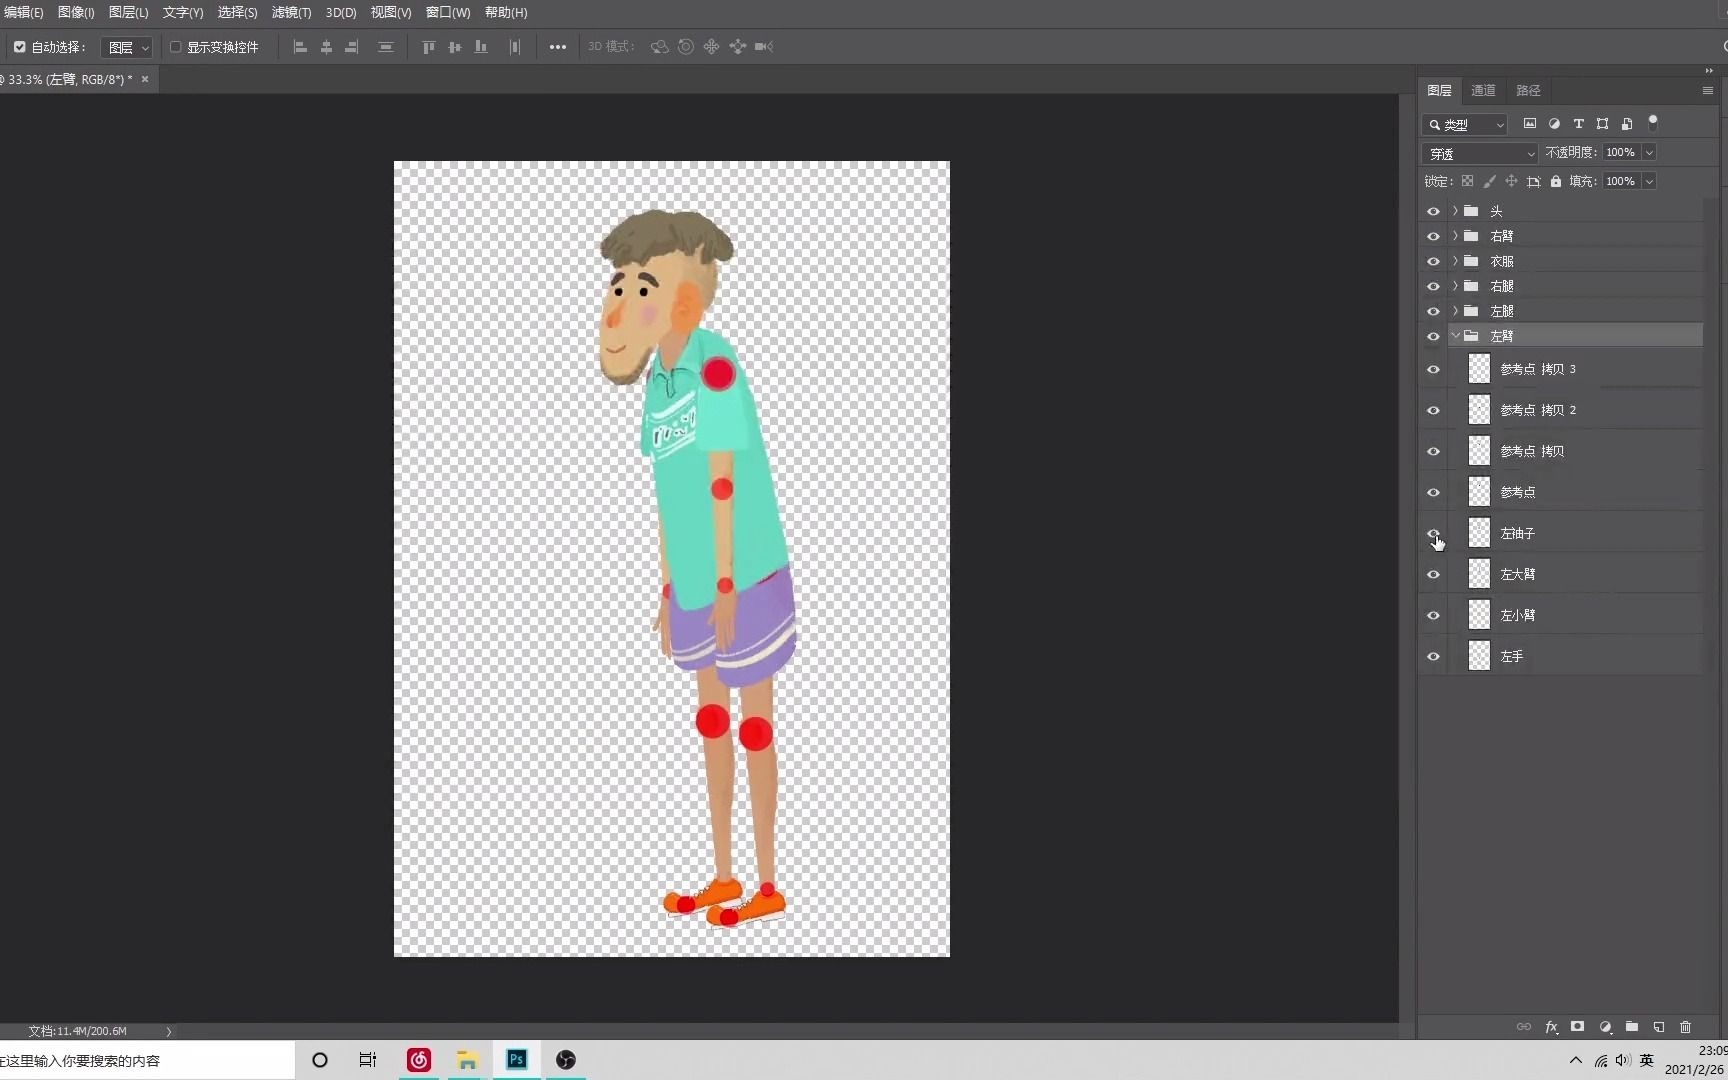Screen dimensions: 1728x1080
Task: Click the fx layer style icon
Action: 1551,1027
